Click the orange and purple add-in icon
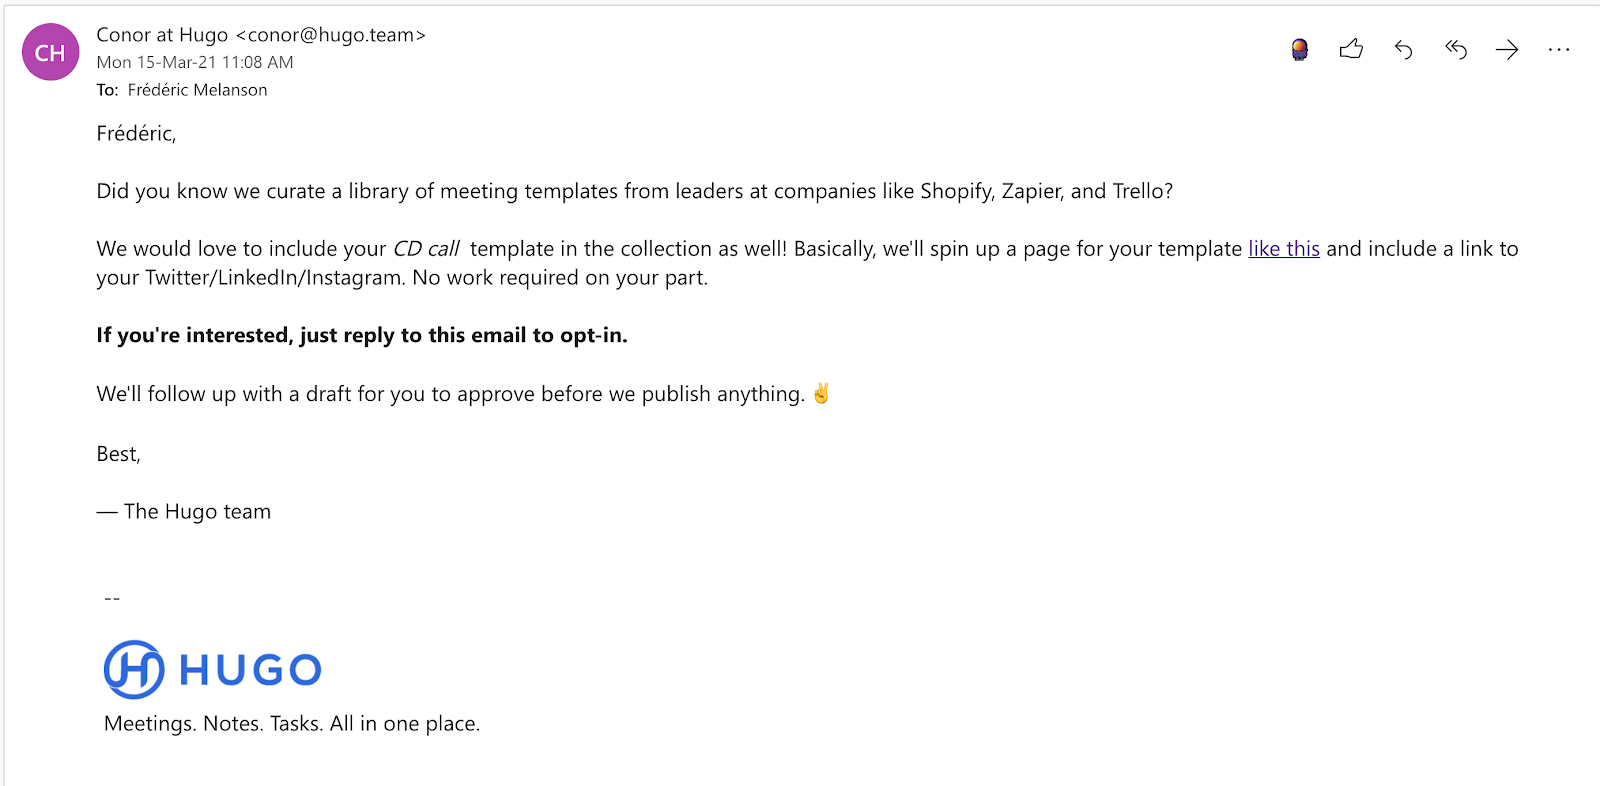The image size is (1600, 786). pos(1299,49)
